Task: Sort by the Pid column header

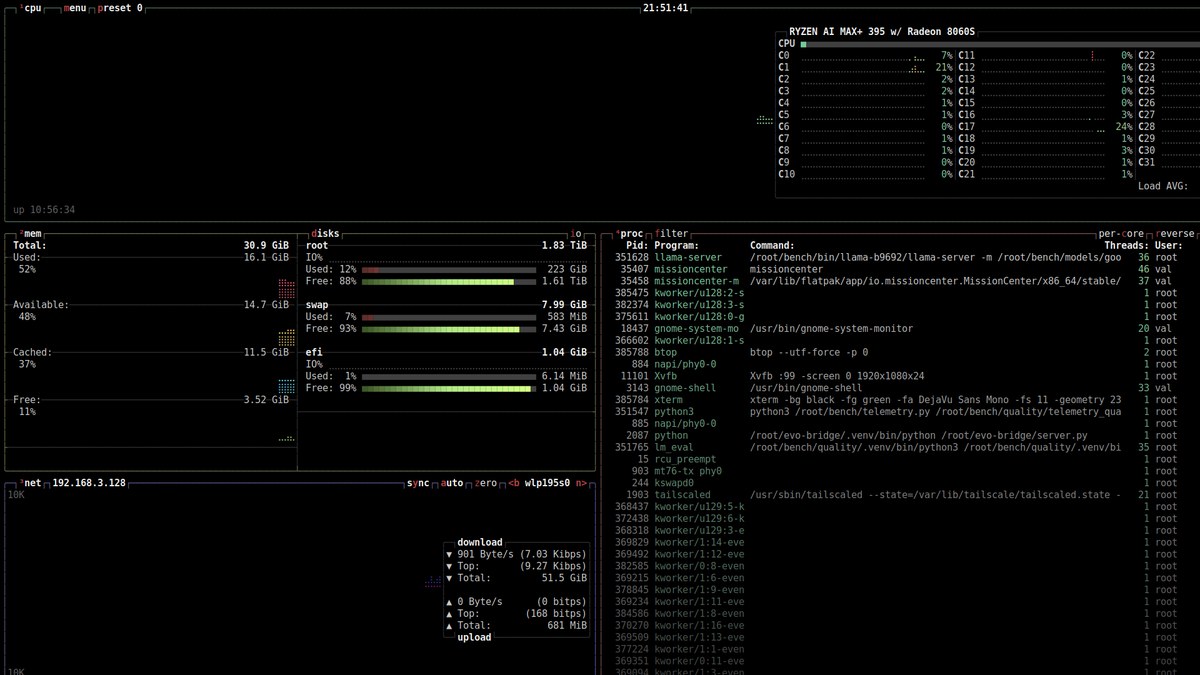Action: click(636, 245)
